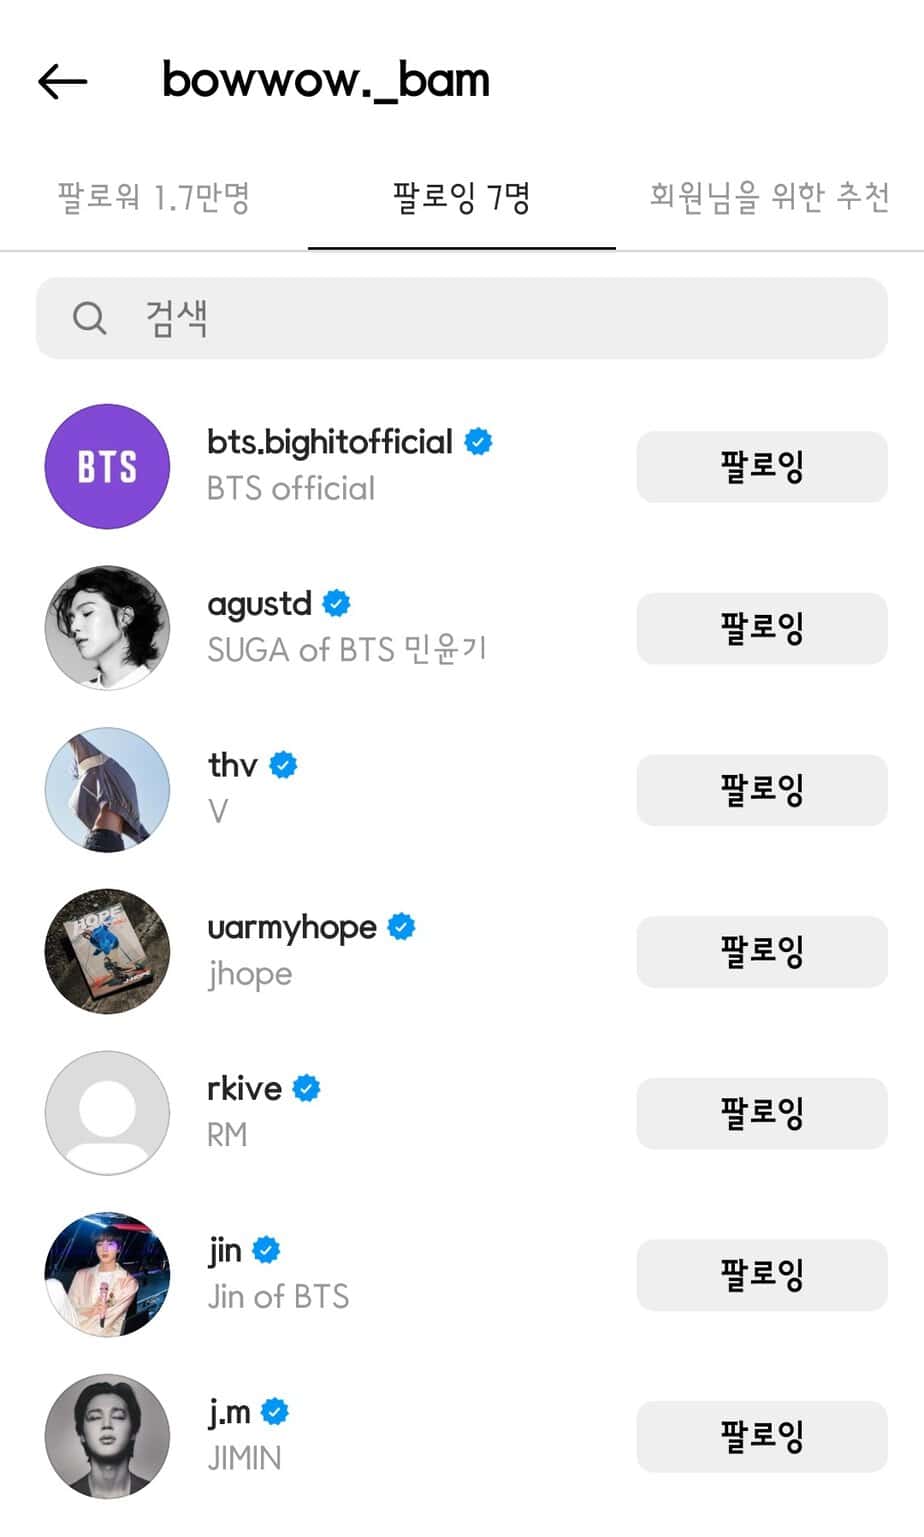Open jin's profile picture
The height and width of the screenshot is (1537, 924).
pos(107,1274)
